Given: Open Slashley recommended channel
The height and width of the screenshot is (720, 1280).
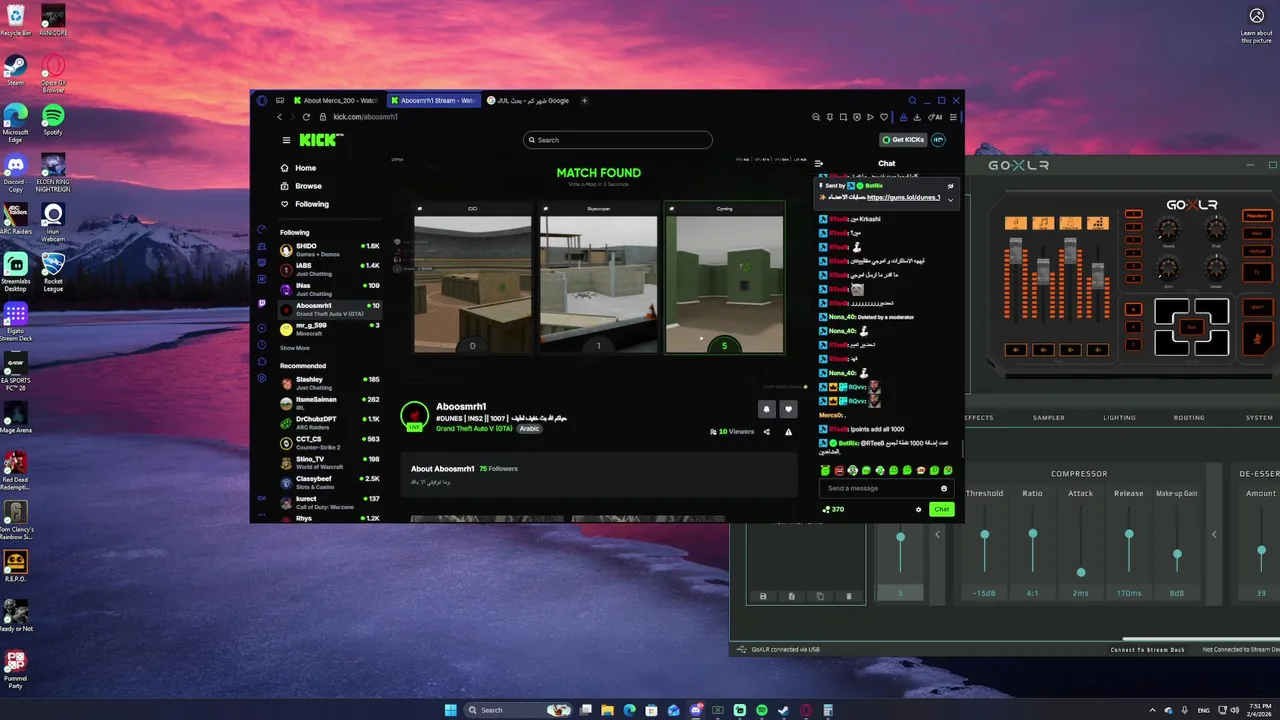Looking at the screenshot, I should 329,383.
